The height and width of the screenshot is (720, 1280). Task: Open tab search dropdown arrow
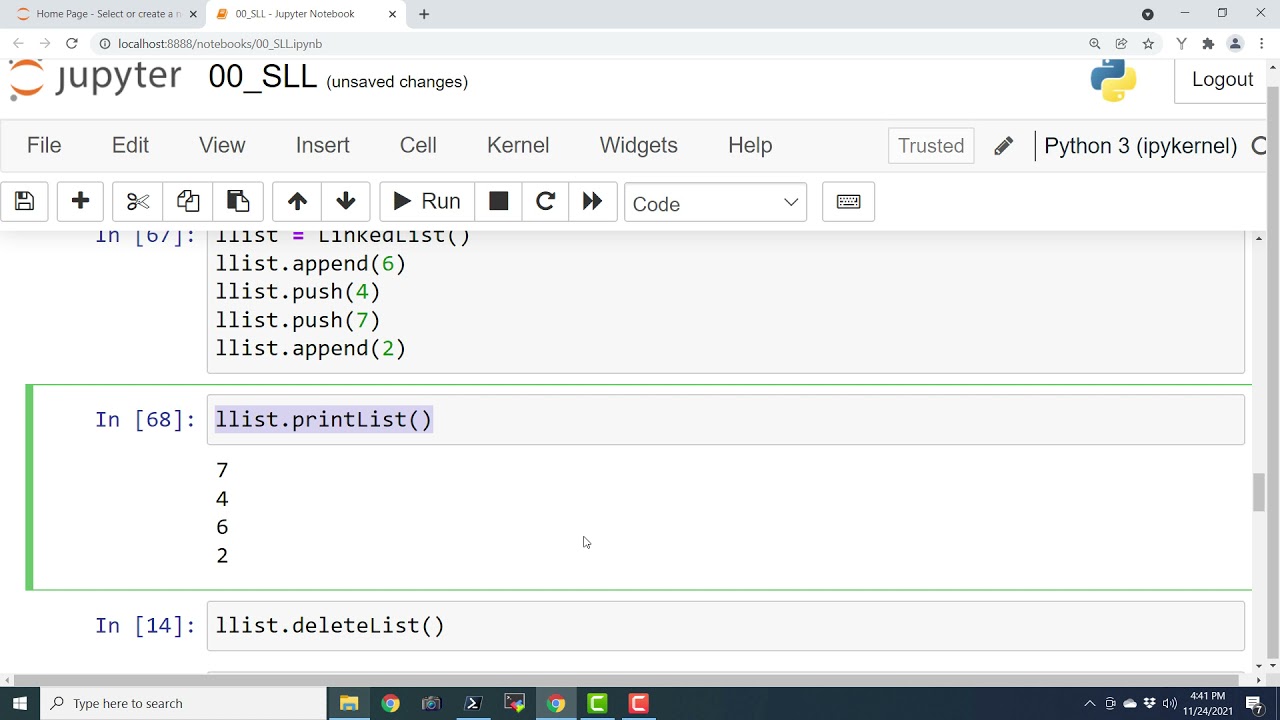click(1148, 14)
